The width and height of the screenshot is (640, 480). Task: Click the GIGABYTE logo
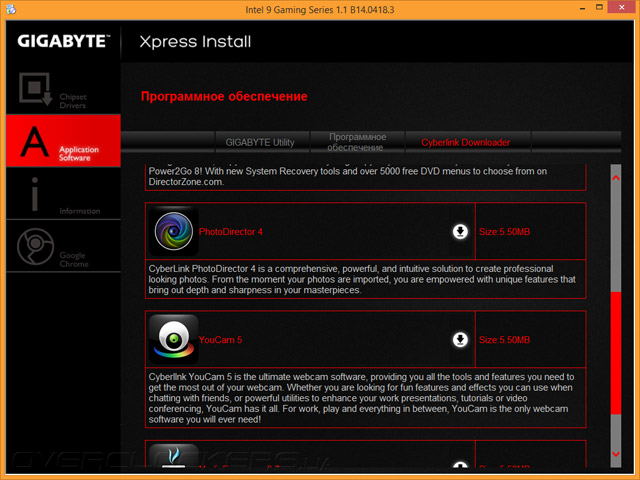(64, 41)
